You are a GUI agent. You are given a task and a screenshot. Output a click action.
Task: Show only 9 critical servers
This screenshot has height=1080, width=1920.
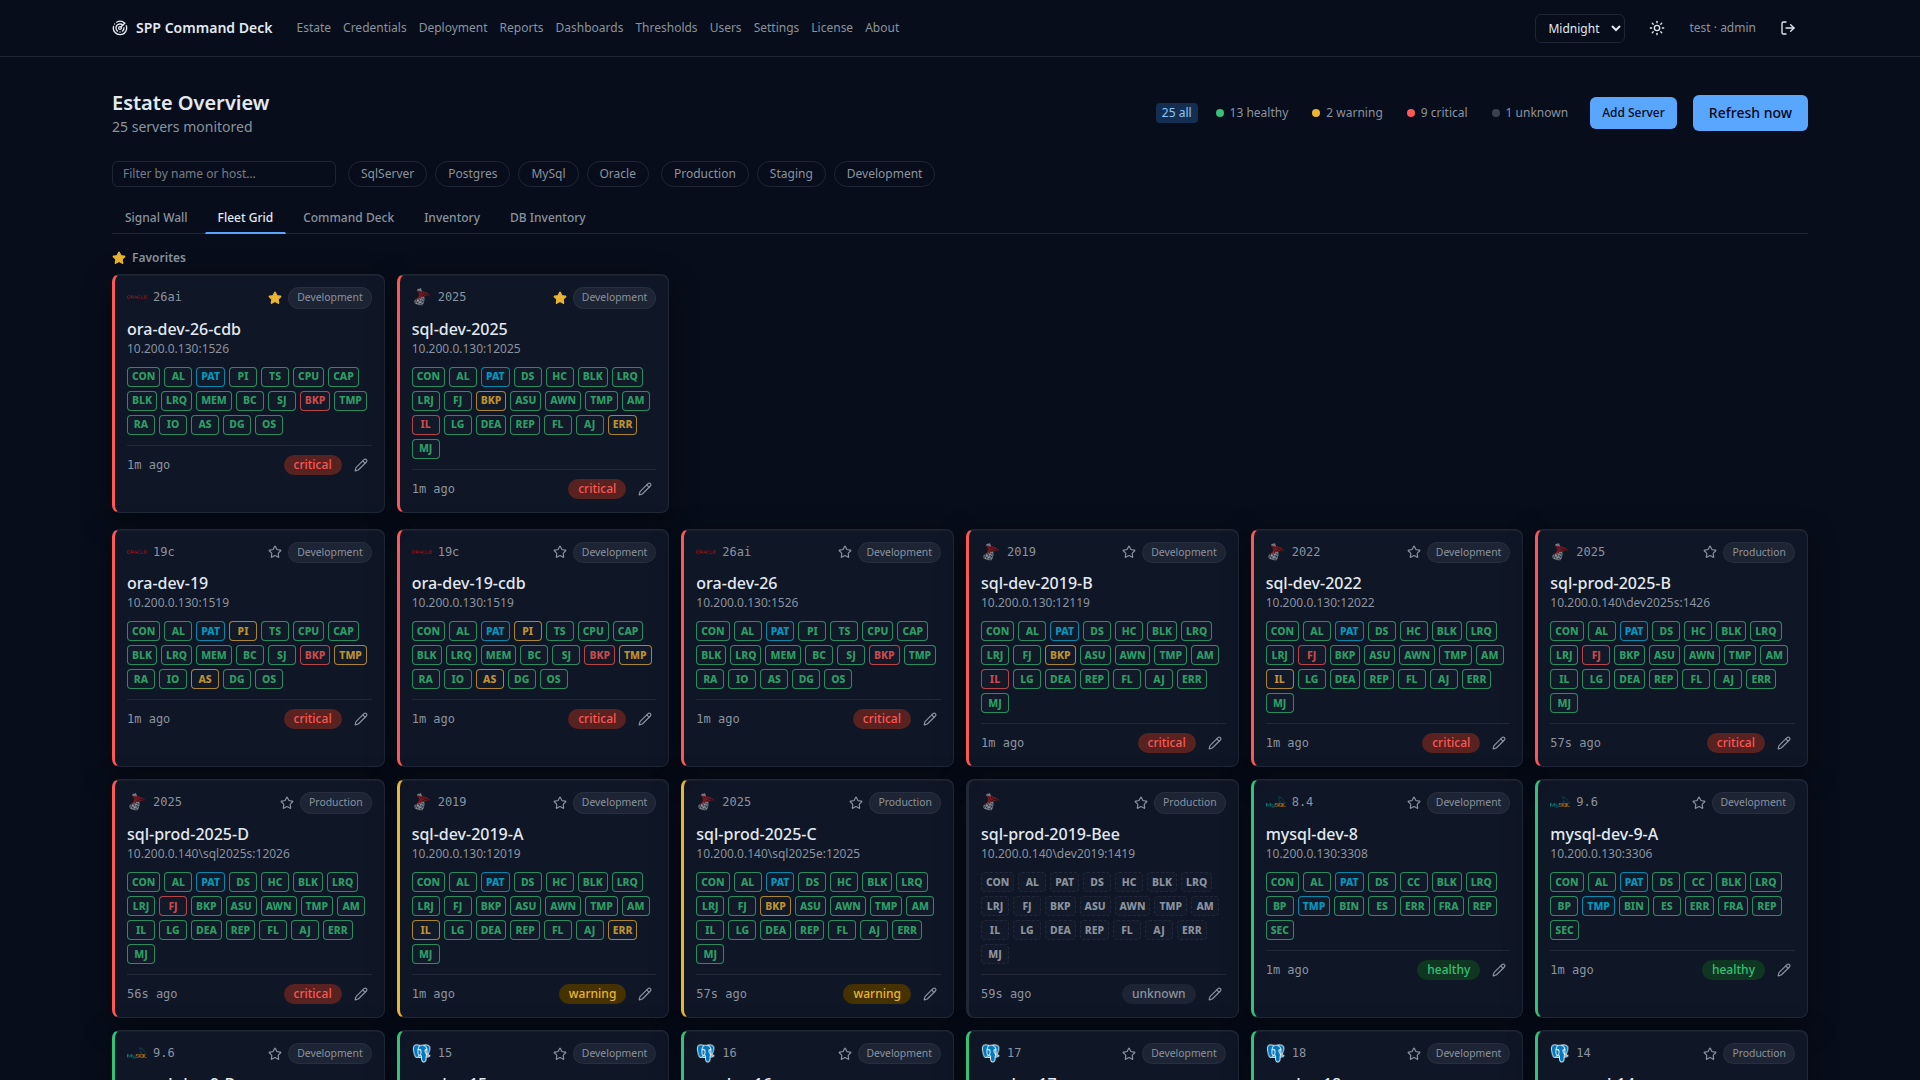pyautogui.click(x=1437, y=113)
